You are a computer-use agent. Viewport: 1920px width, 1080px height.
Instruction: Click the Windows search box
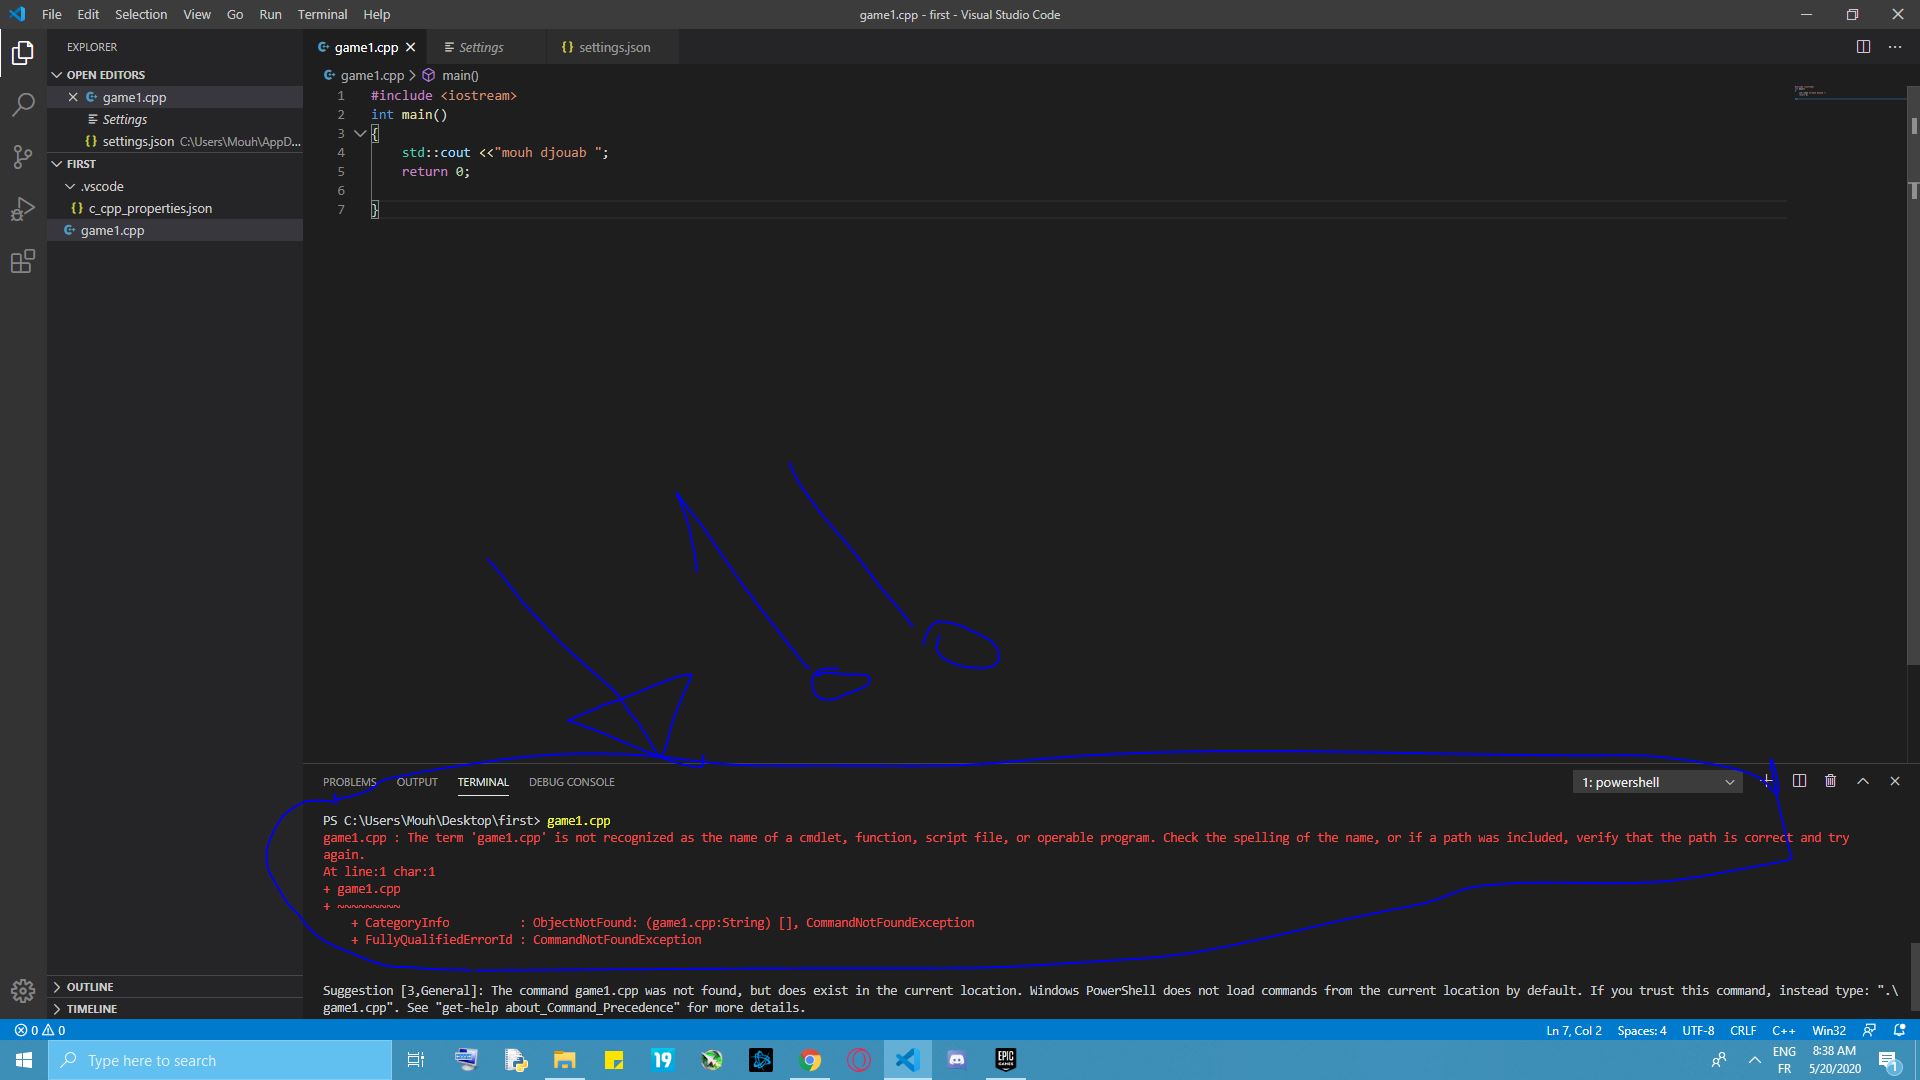click(220, 1060)
